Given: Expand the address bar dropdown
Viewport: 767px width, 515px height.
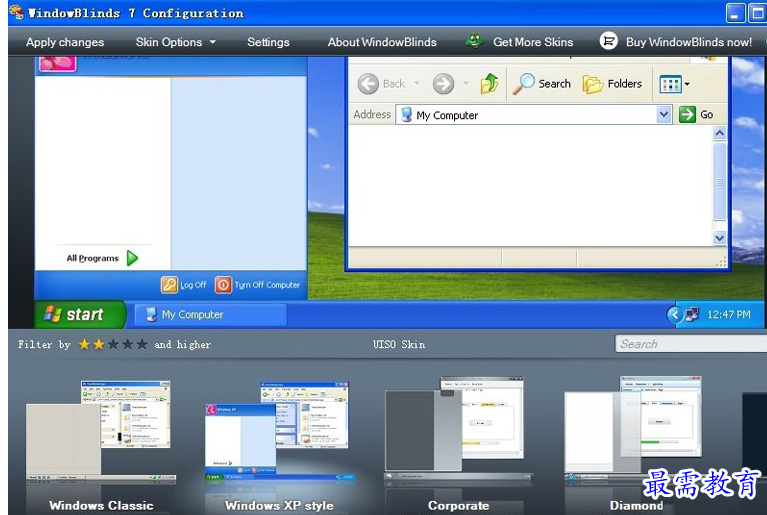Looking at the screenshot, I should (663, 115).
